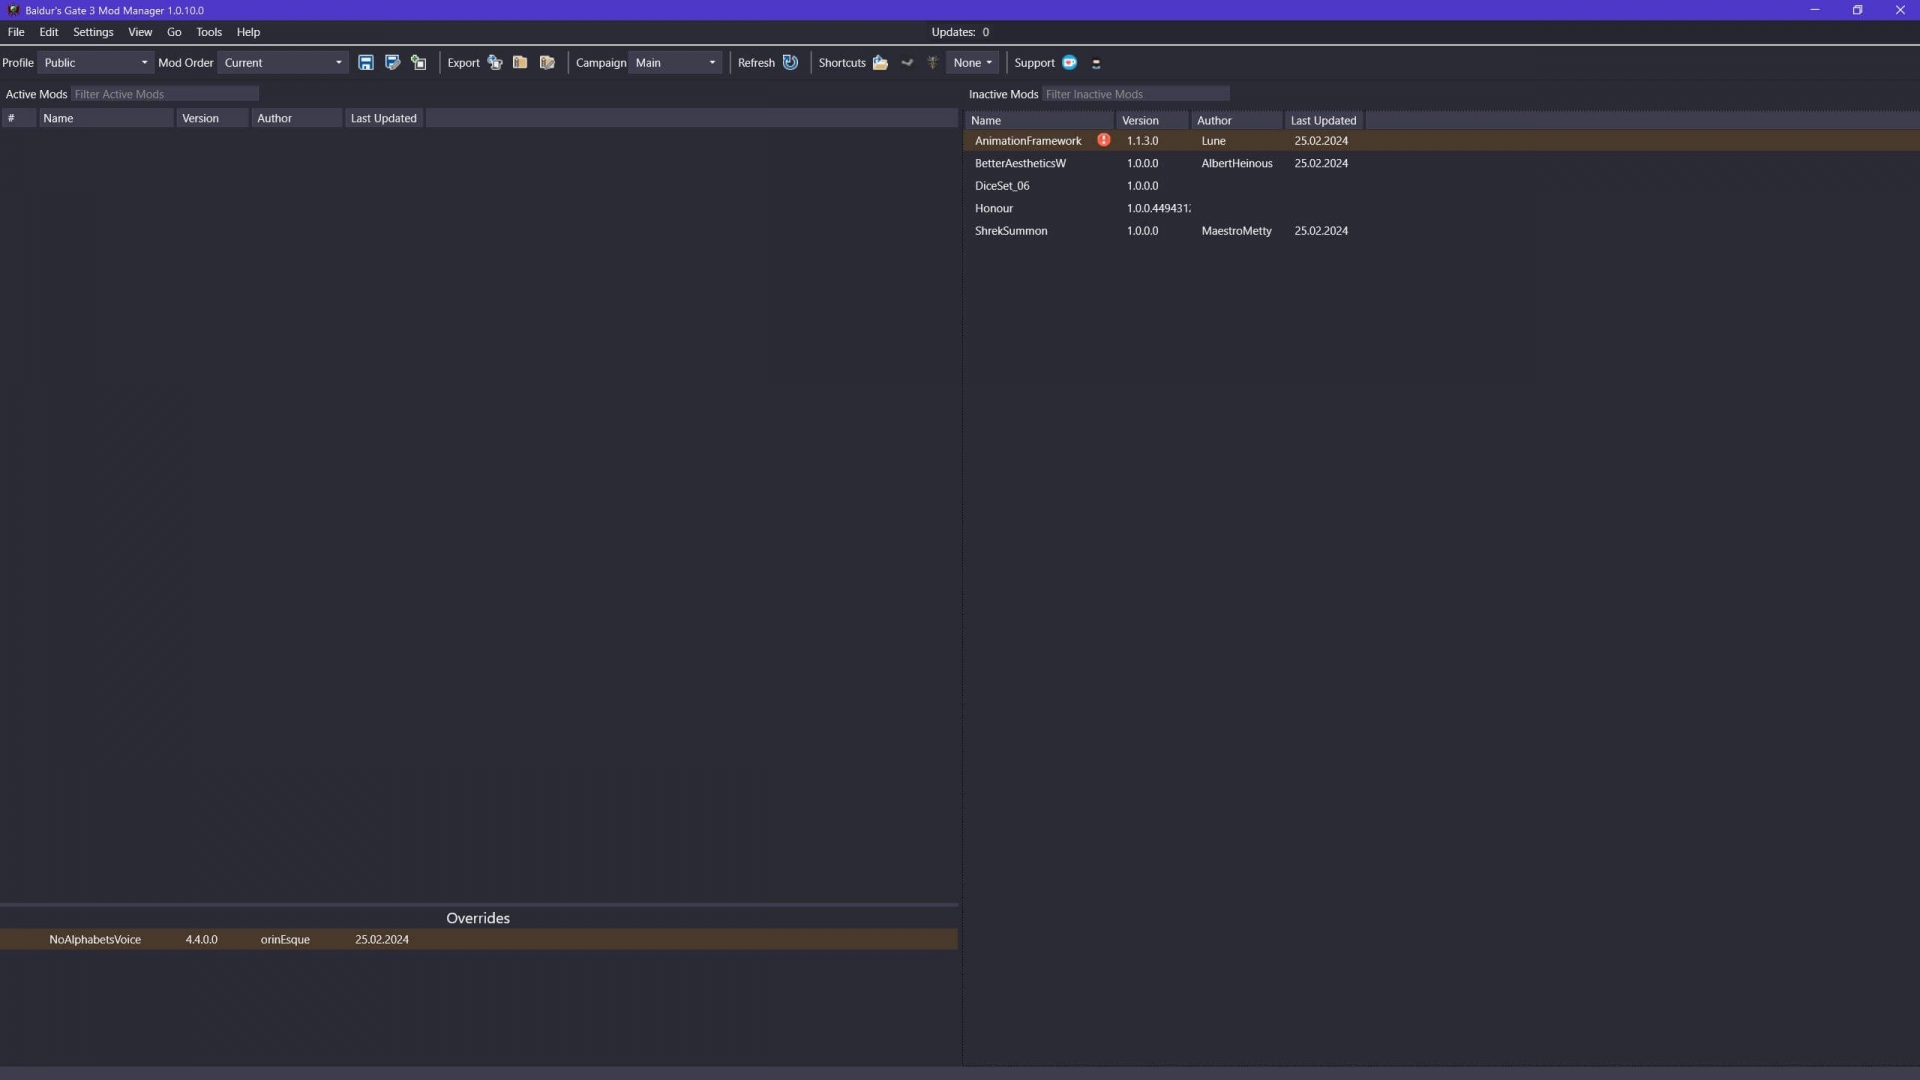
Task: Open the Profile dropdown showing Public
Action: [96, 63]
